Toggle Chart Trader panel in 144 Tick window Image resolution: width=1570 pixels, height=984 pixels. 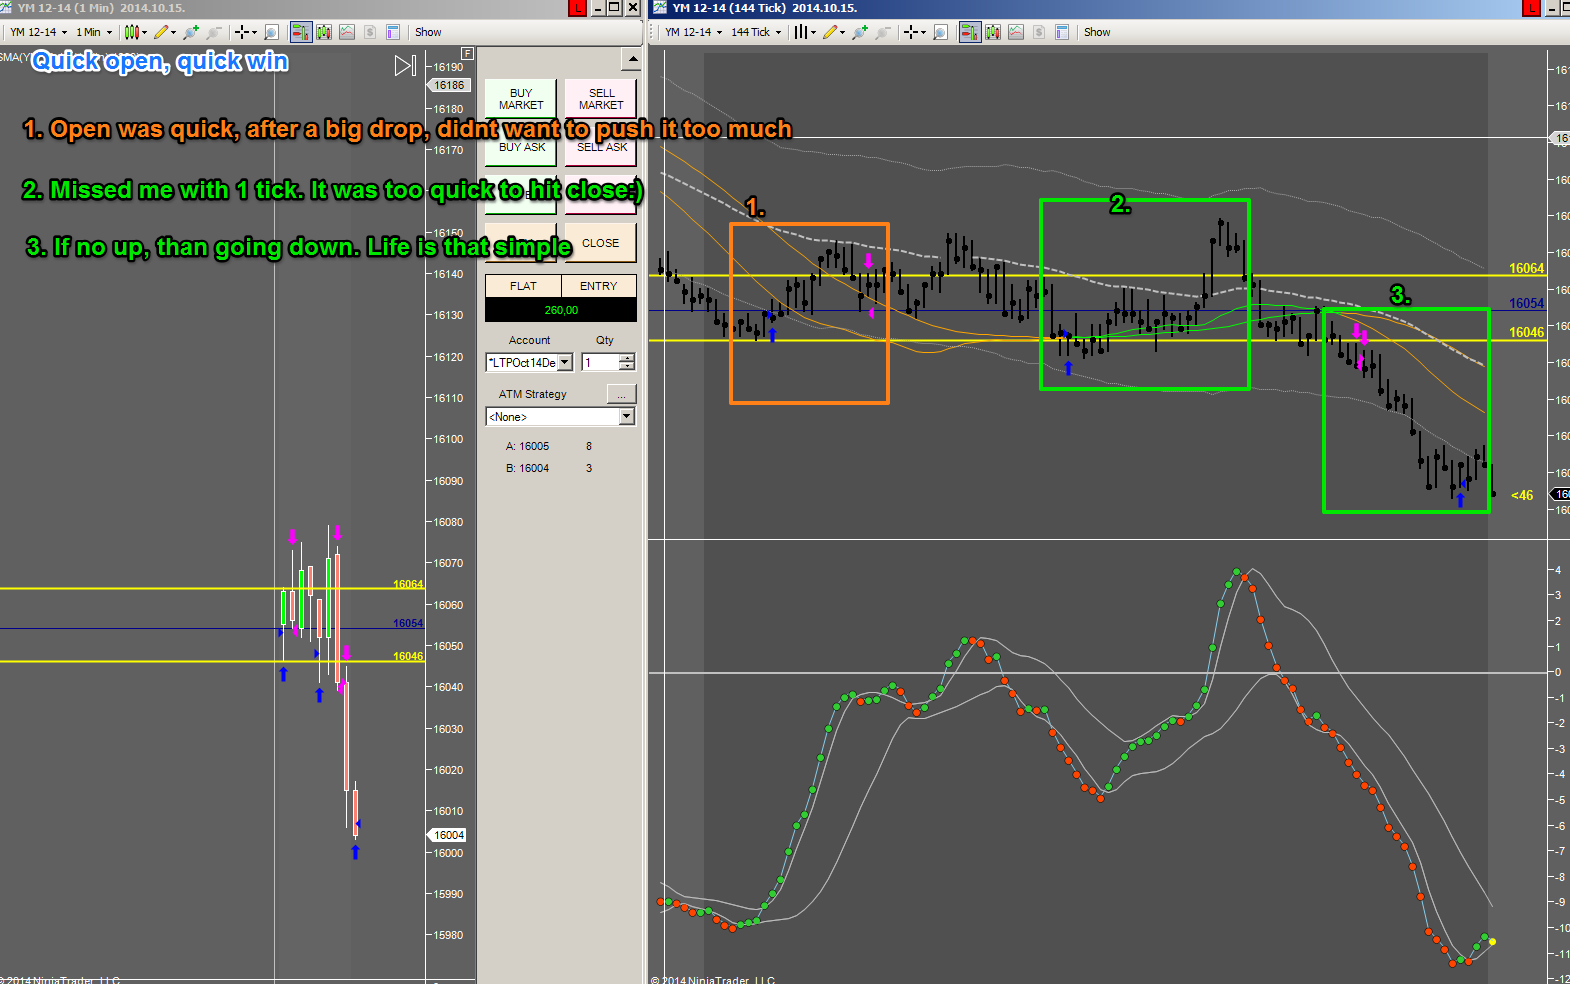click(970, 32)
